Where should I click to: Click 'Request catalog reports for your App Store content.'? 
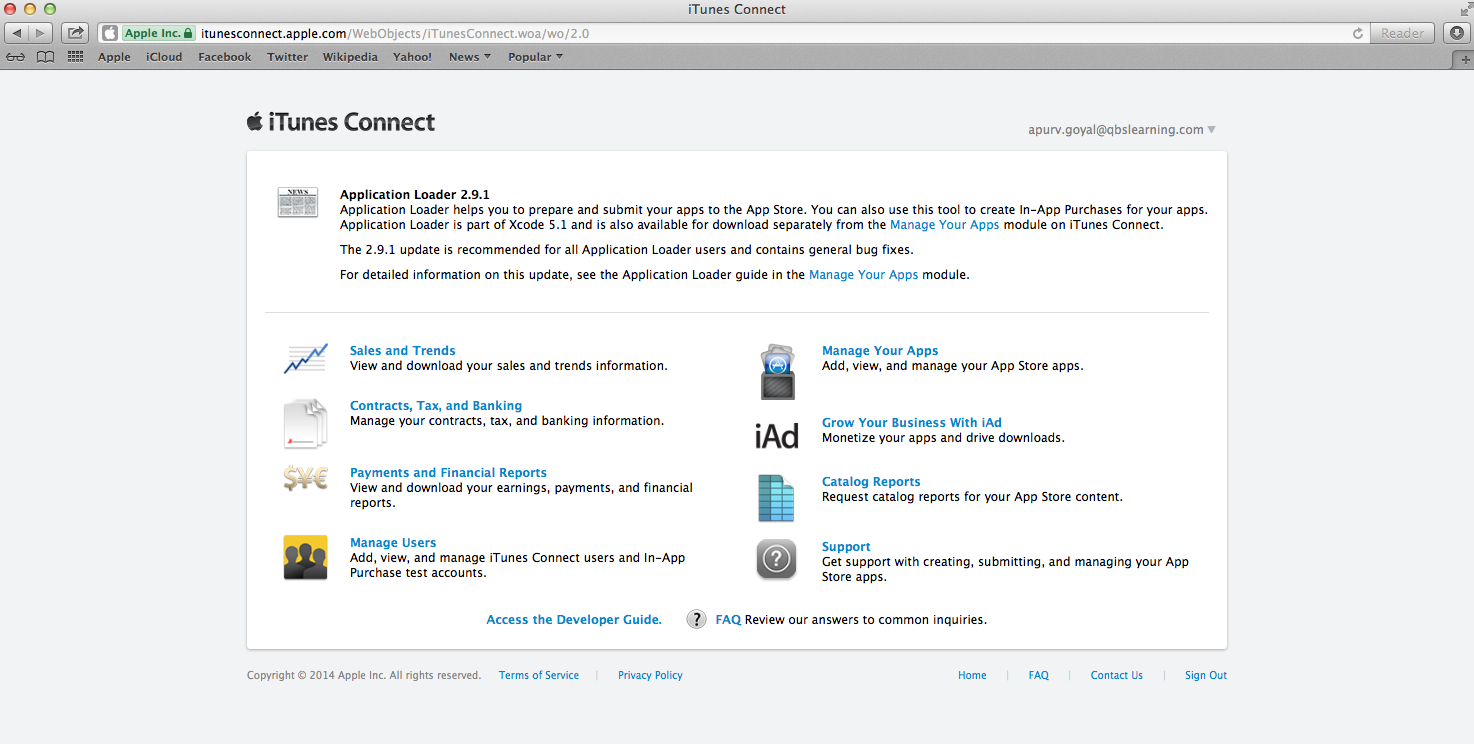coord(972,497)
